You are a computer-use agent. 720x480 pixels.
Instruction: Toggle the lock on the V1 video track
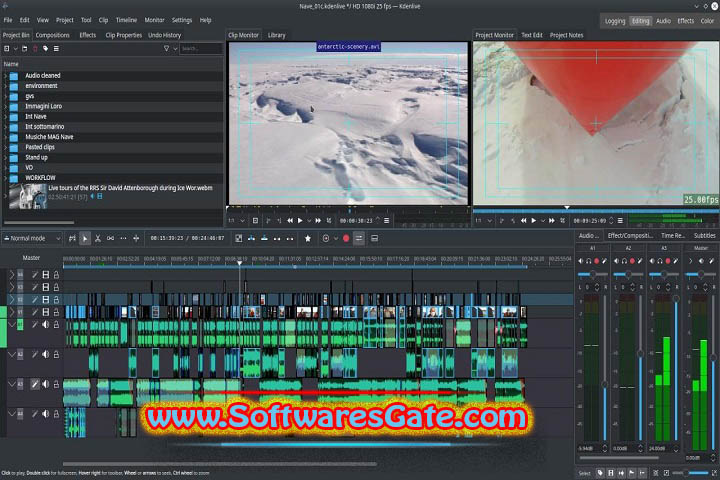click(56, 312)
